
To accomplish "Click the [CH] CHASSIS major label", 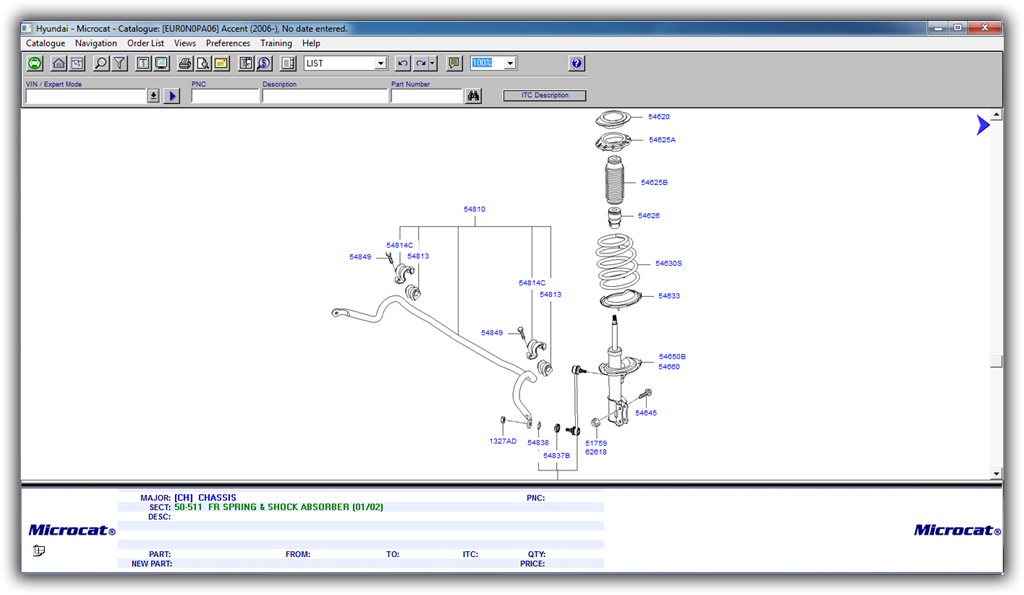I will 205,498.
